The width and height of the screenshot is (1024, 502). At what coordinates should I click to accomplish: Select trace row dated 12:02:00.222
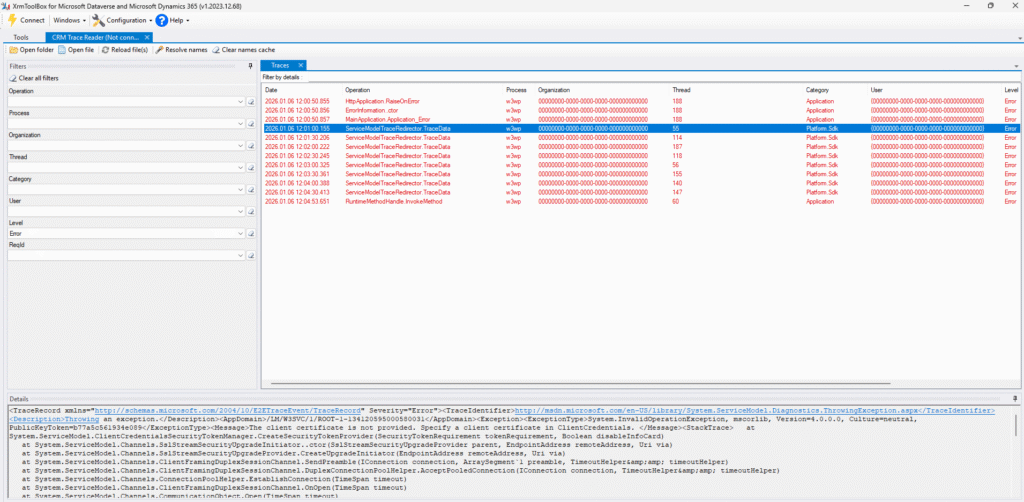(640, 147)
